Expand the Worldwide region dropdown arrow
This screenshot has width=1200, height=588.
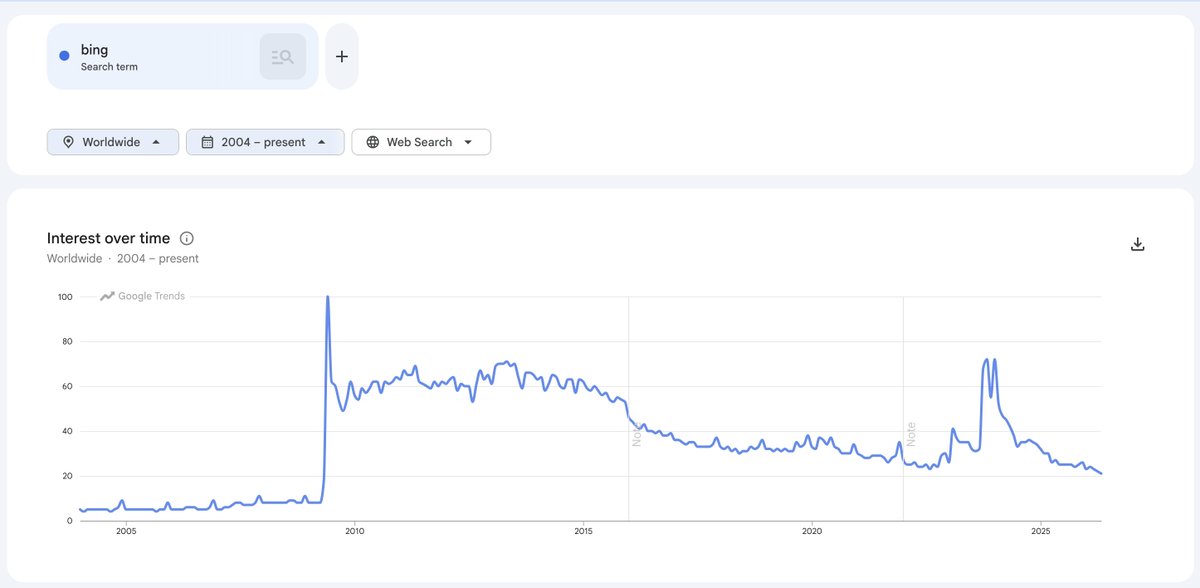tap(156, 142)
